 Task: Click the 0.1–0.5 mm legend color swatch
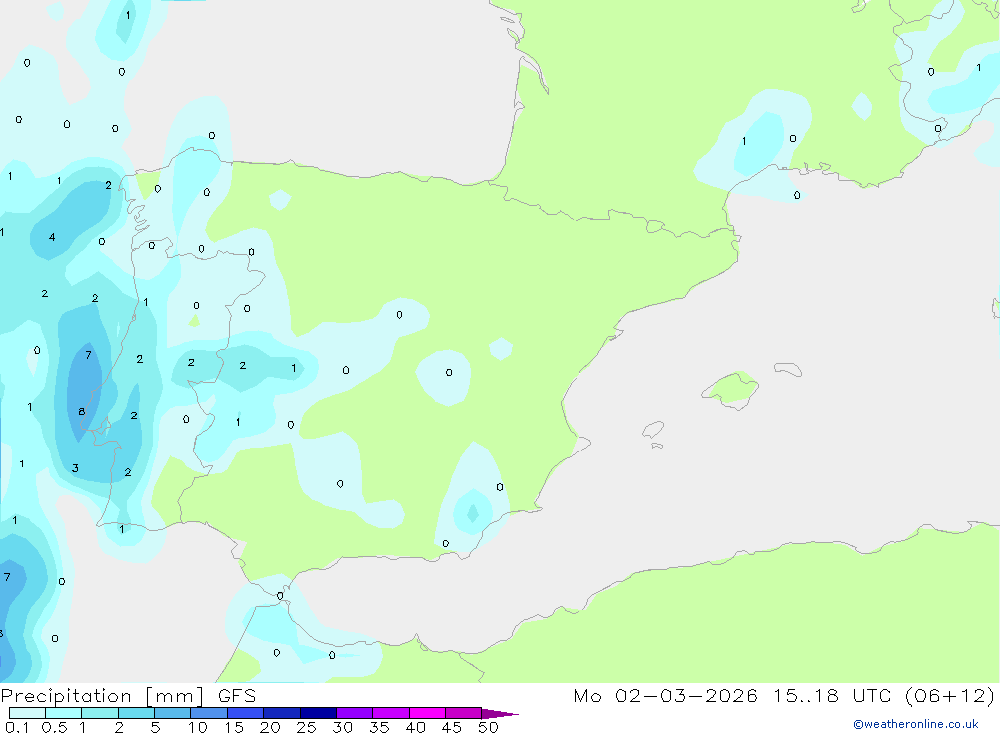[x=27, y=713]
